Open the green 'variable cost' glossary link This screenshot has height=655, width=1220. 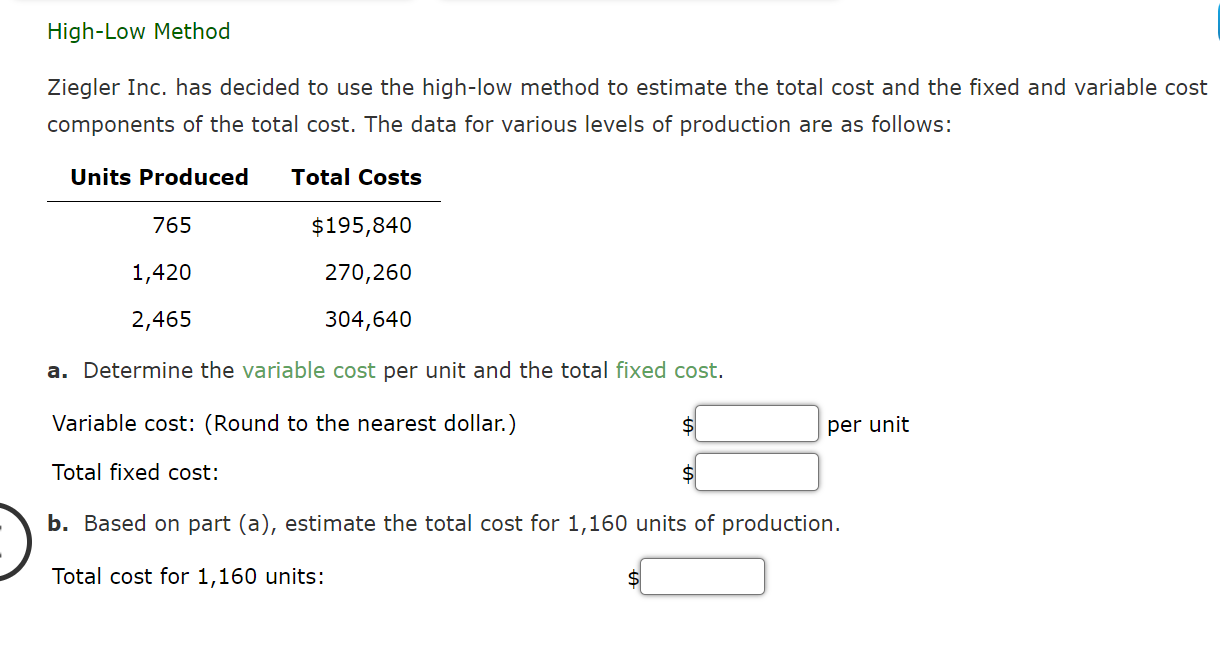click(x=309, y=371)
